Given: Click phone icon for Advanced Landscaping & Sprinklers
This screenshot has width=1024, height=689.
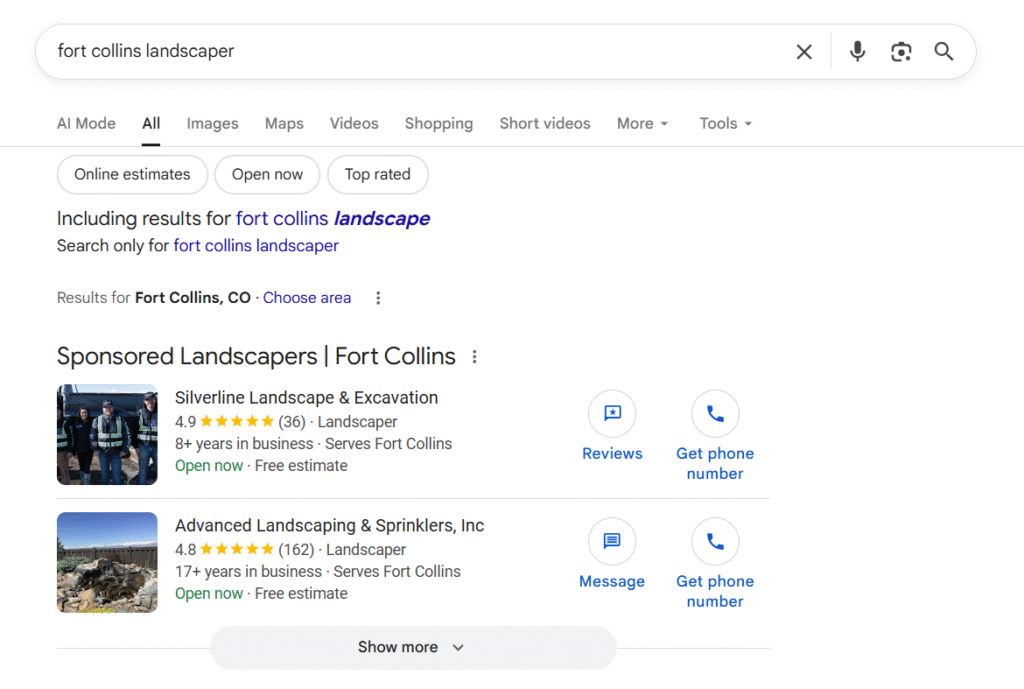Looking at the screenshot, I should point(715,542).
